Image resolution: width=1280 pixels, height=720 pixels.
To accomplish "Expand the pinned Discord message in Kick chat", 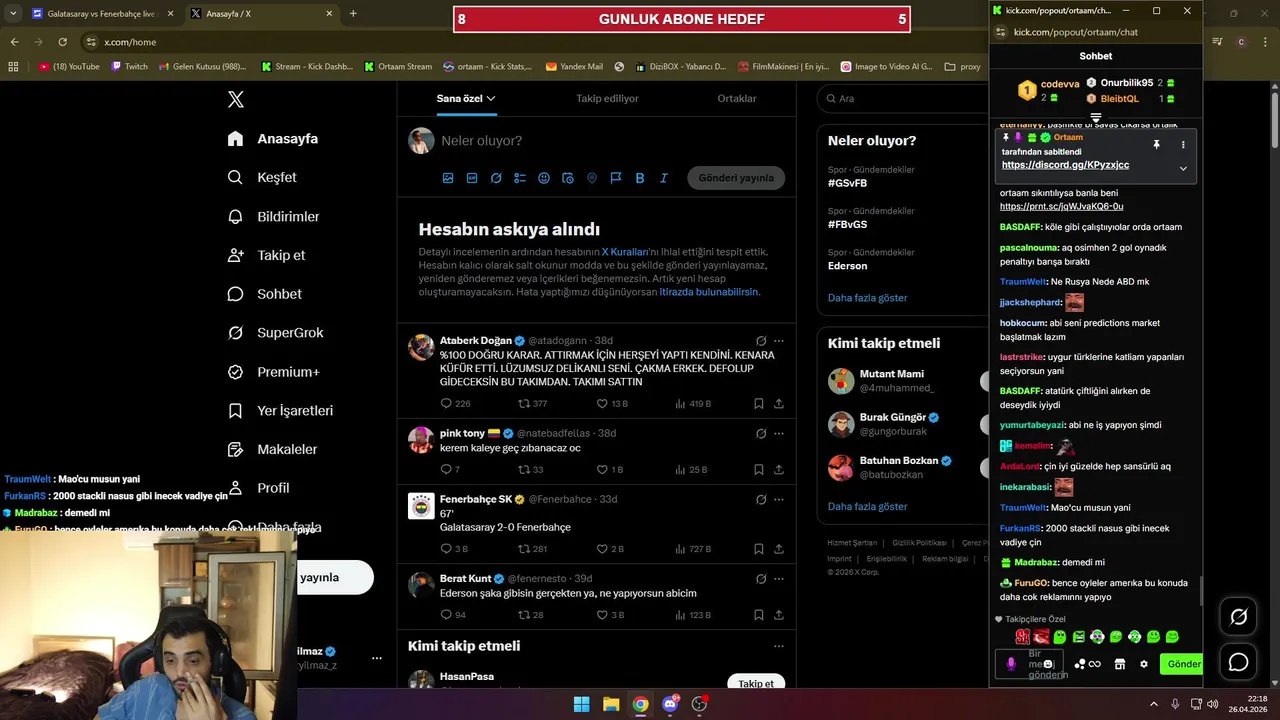I will tap(1183, 168).
